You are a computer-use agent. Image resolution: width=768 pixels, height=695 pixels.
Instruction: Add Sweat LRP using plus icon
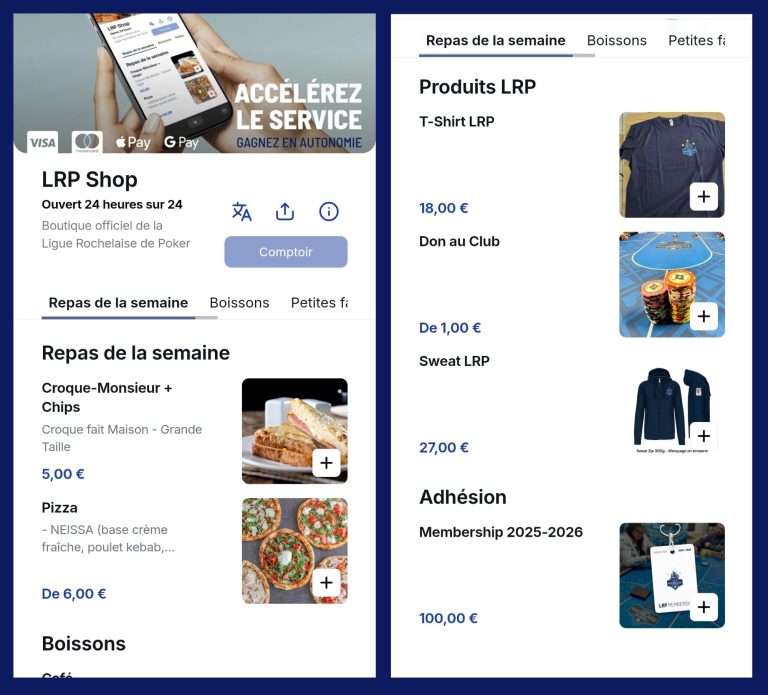coord(704,436)
